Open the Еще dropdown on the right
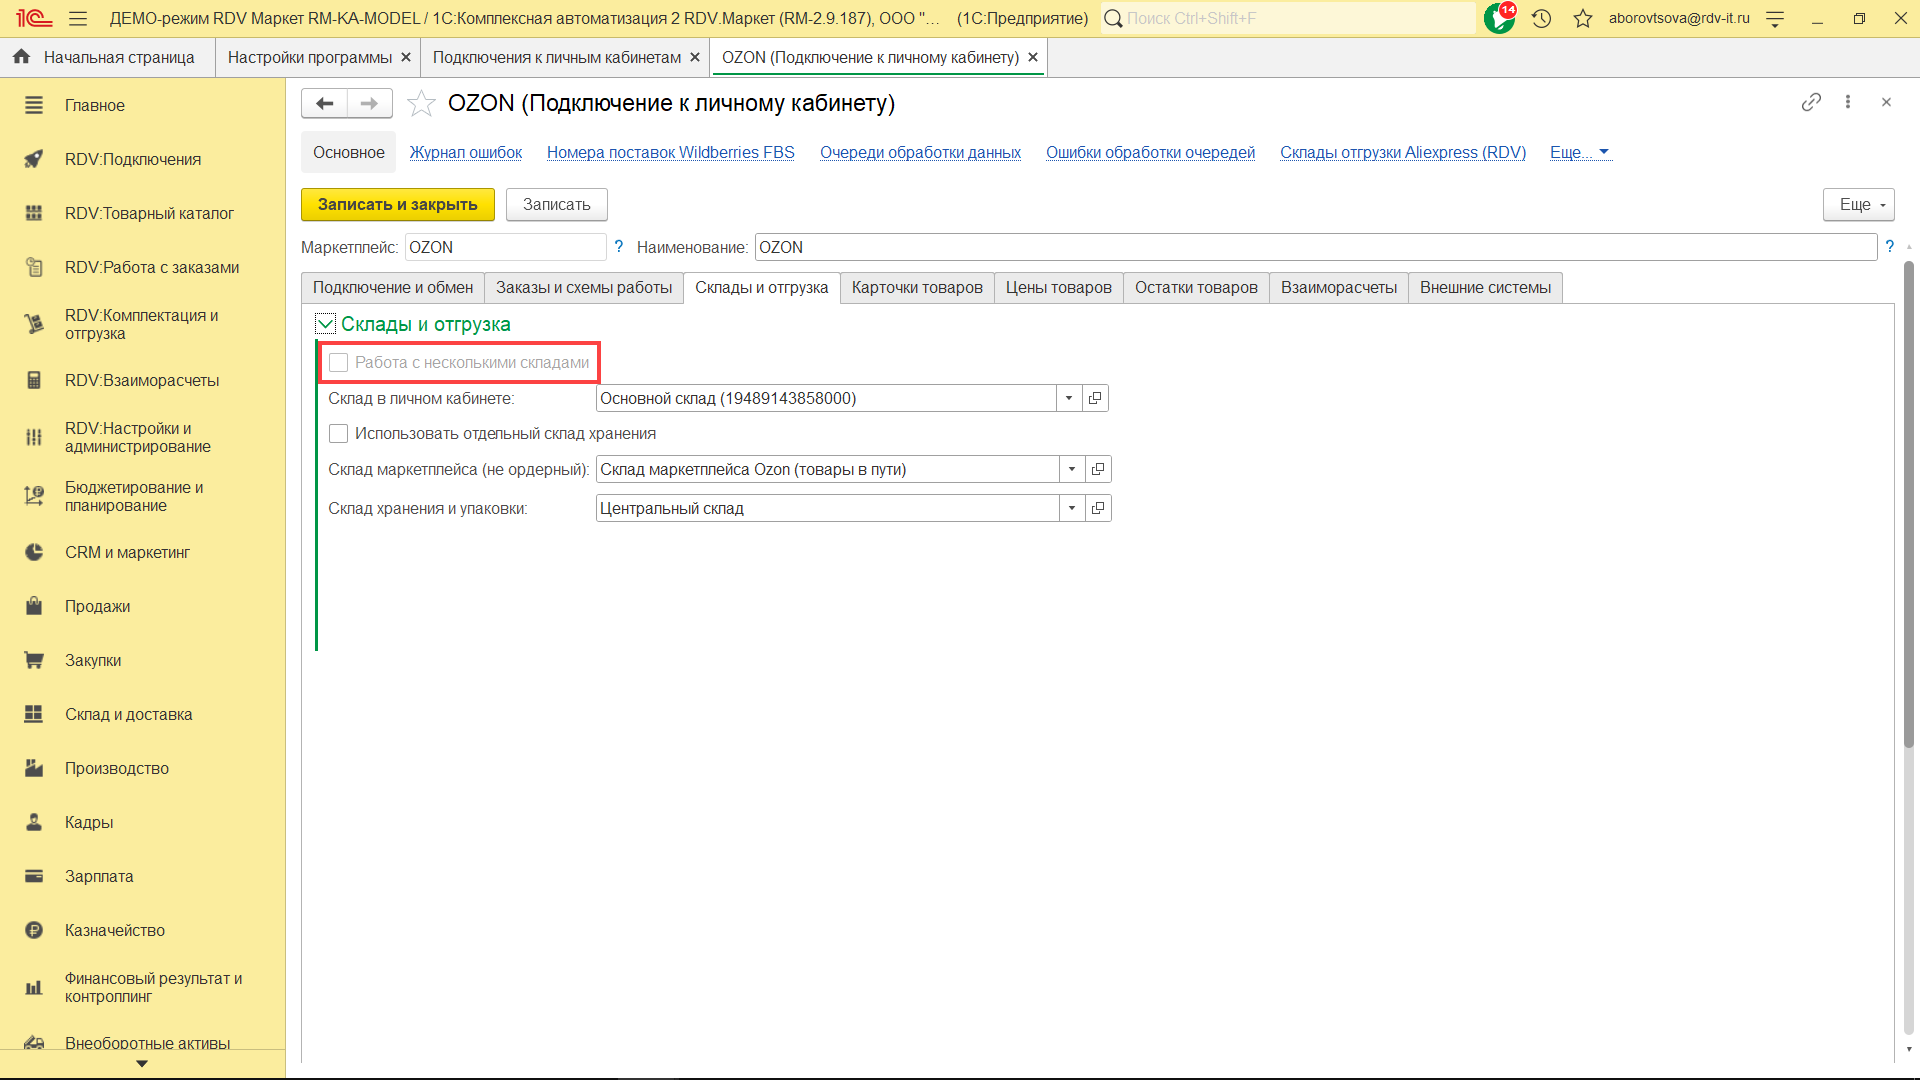Screen dimensions: 1920x1080 coord(1859,204)
